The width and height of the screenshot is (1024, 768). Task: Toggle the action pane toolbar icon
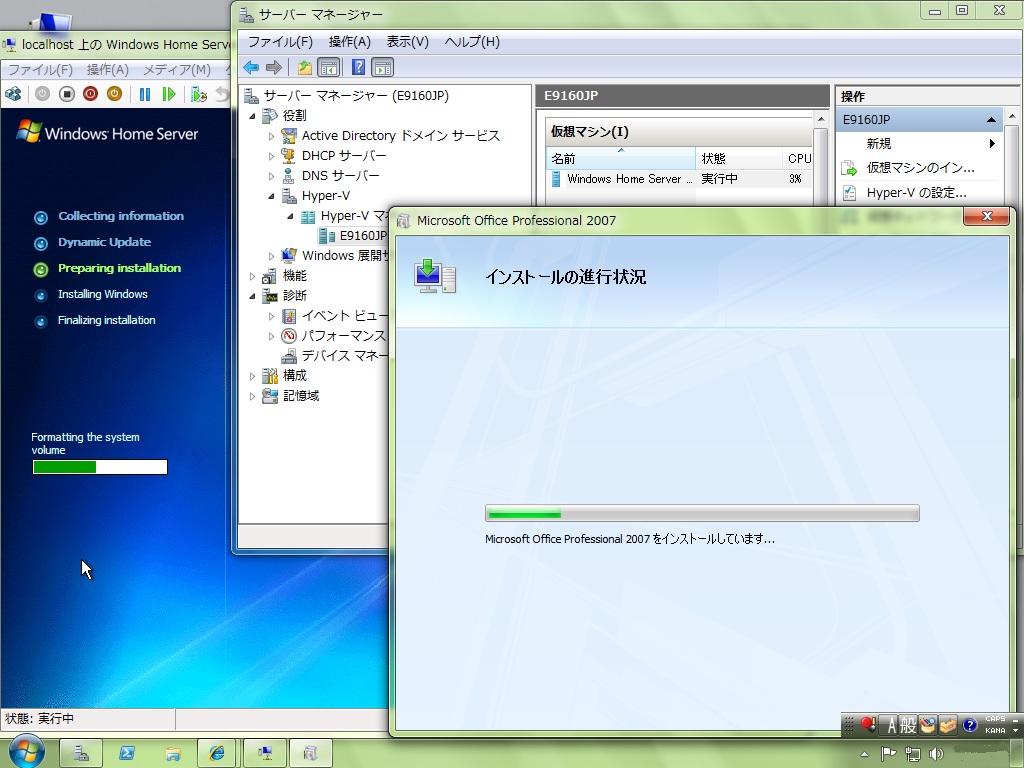[x=383, y=67]
